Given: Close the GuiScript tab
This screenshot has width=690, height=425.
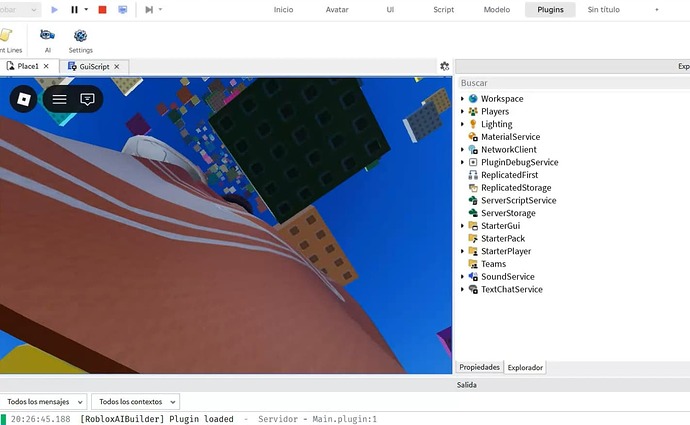Looking at the screenshot, I should pyautogui.click(x=117, y=67).
